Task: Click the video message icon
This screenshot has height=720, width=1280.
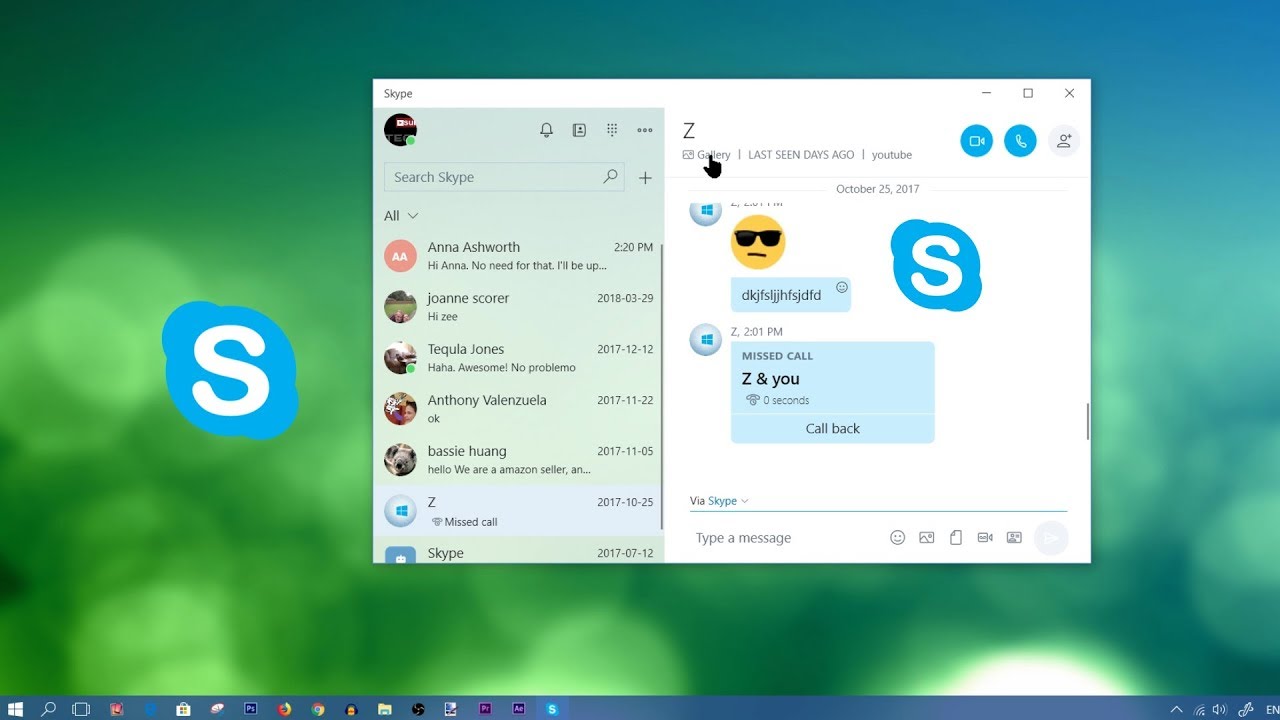Action: pos(985,538)
